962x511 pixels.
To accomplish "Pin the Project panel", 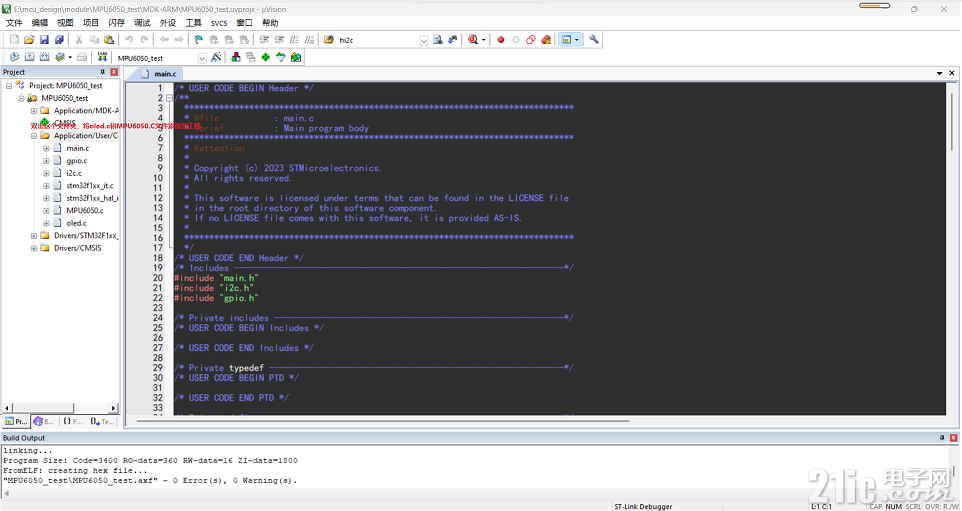I will pyautogui.click(x=102, y=72).
